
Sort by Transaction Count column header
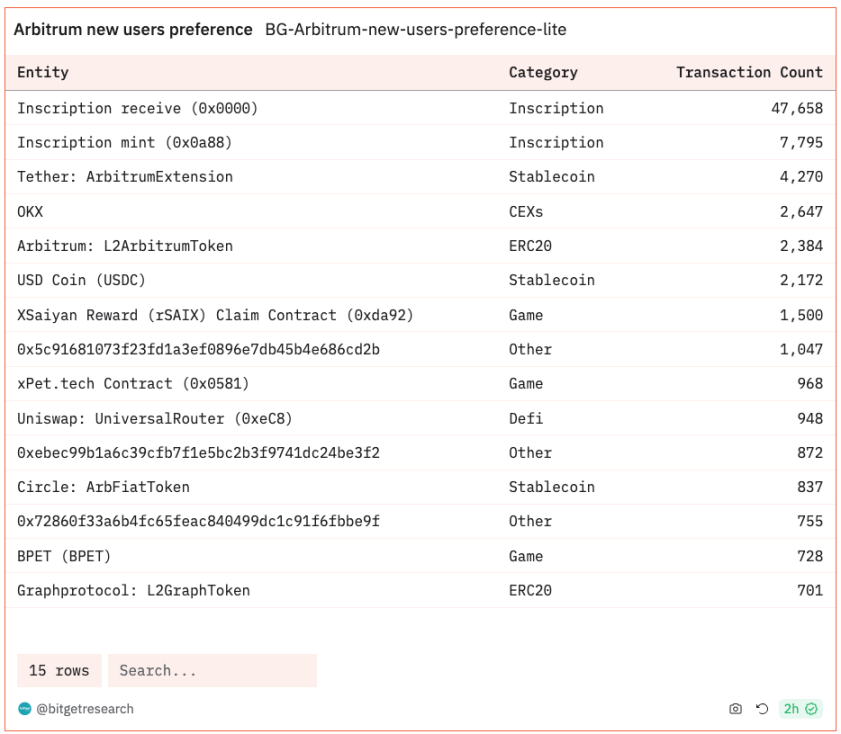[x=749, y=72]
